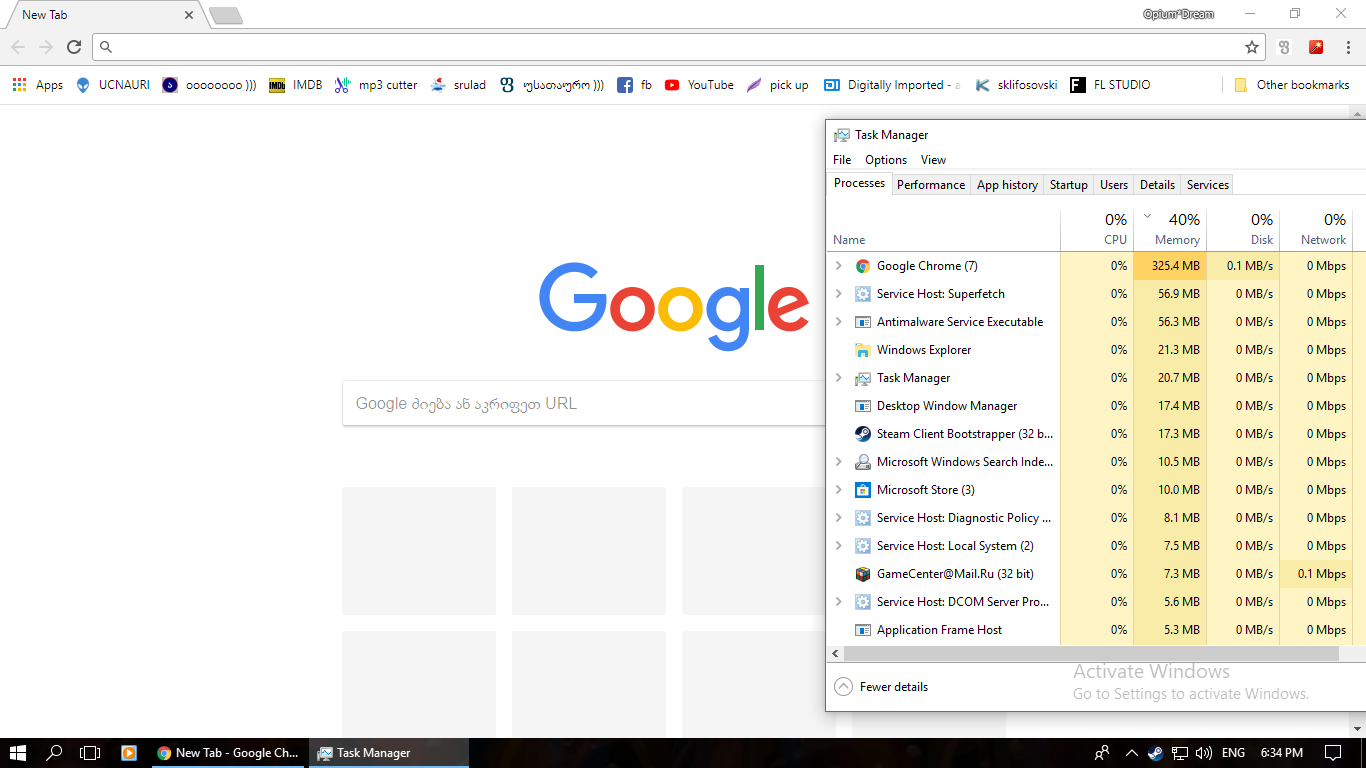The height and width of the screenshot is (768, 1366).
Task: Switch to the Performance tab
Action: point(930,184)
